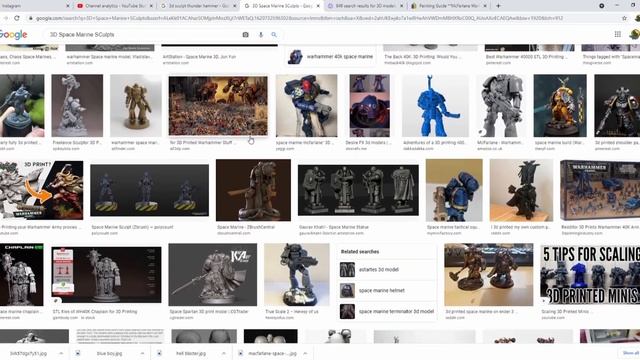Open the Chaplain STL files for 3D Printing image

pyautogui.click(x=106, y=275)
